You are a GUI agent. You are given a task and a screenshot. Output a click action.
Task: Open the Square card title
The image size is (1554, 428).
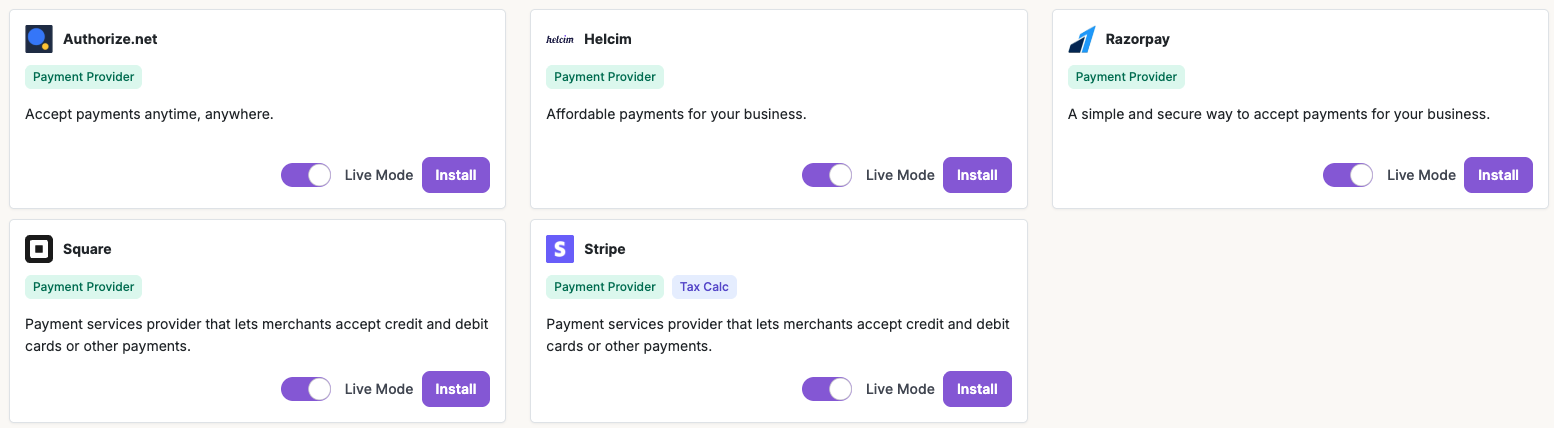point(87,249)
